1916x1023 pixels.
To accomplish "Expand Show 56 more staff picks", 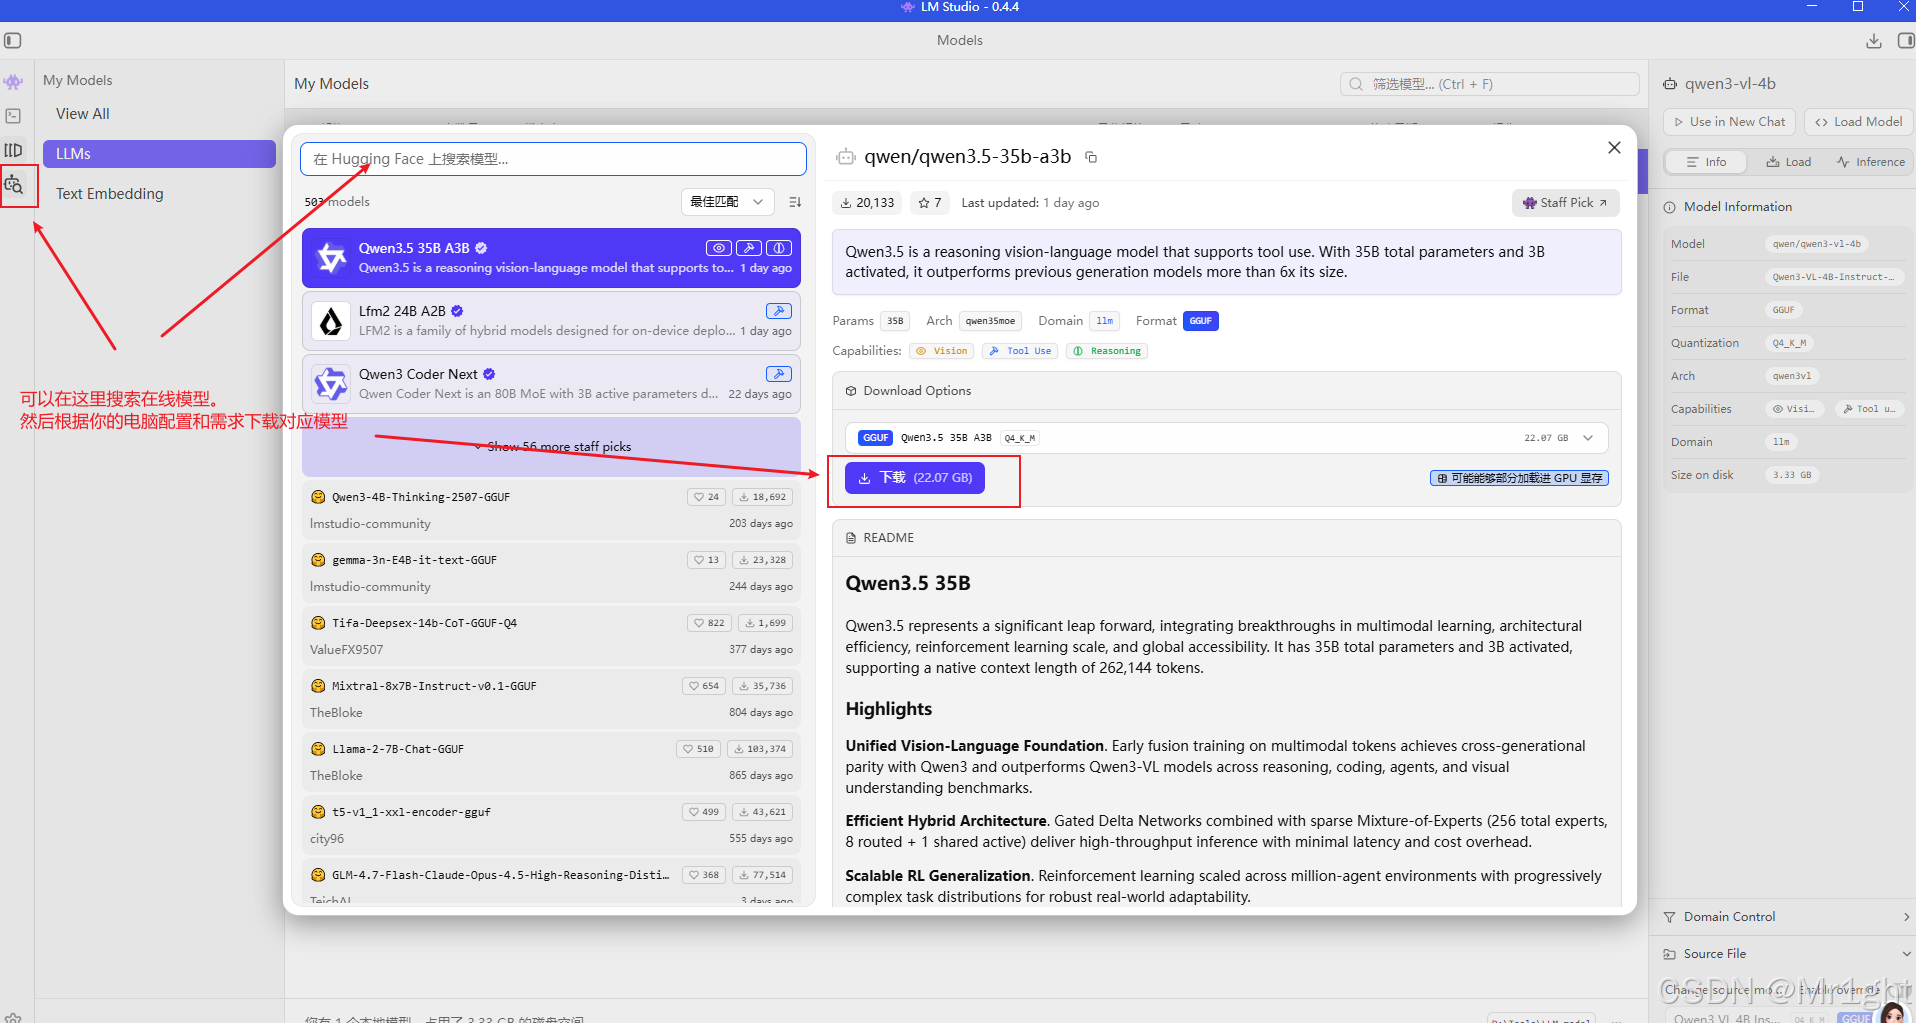I will click(552, 447).
